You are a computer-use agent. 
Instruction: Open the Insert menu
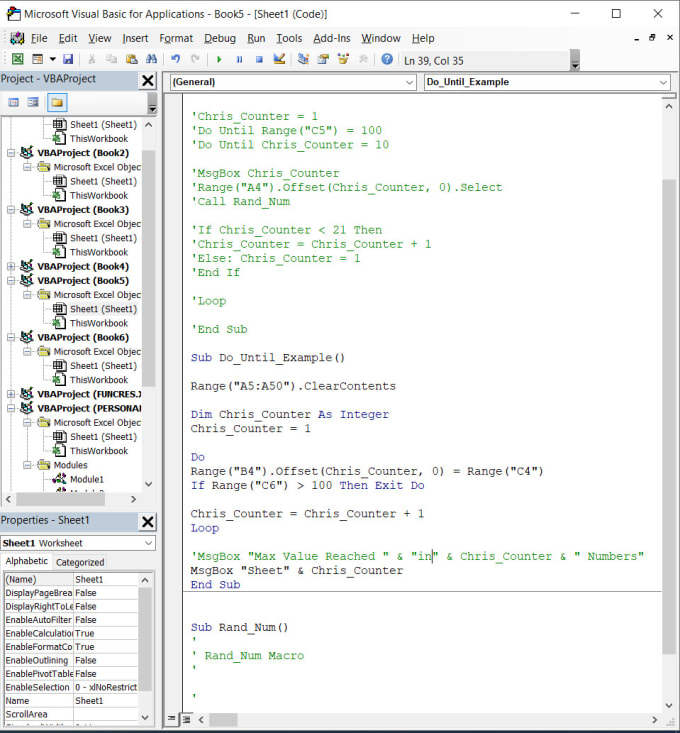click(135, 38)
